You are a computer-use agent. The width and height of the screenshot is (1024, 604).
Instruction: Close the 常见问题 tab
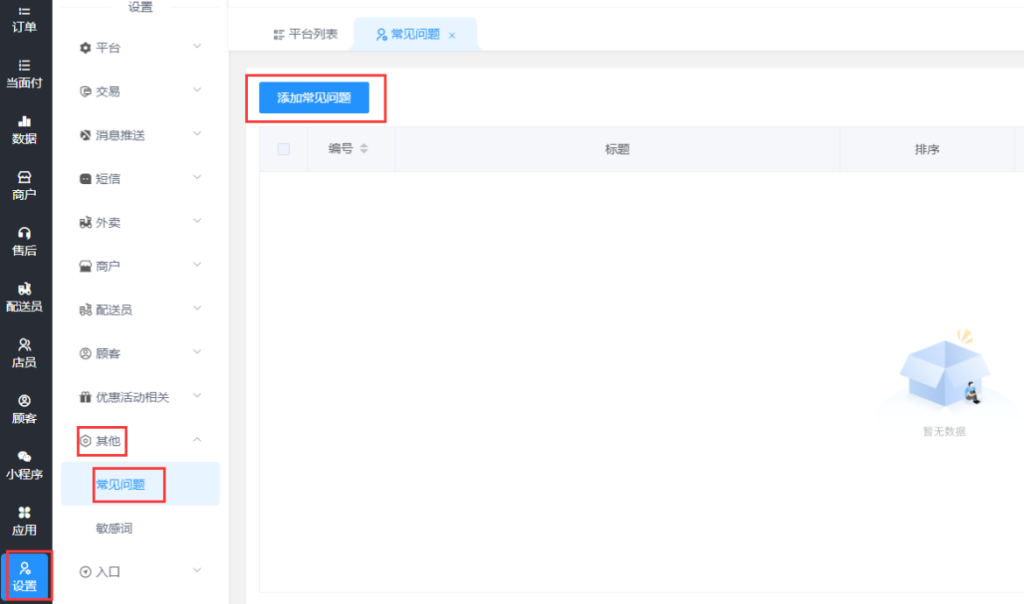point(452,35)
